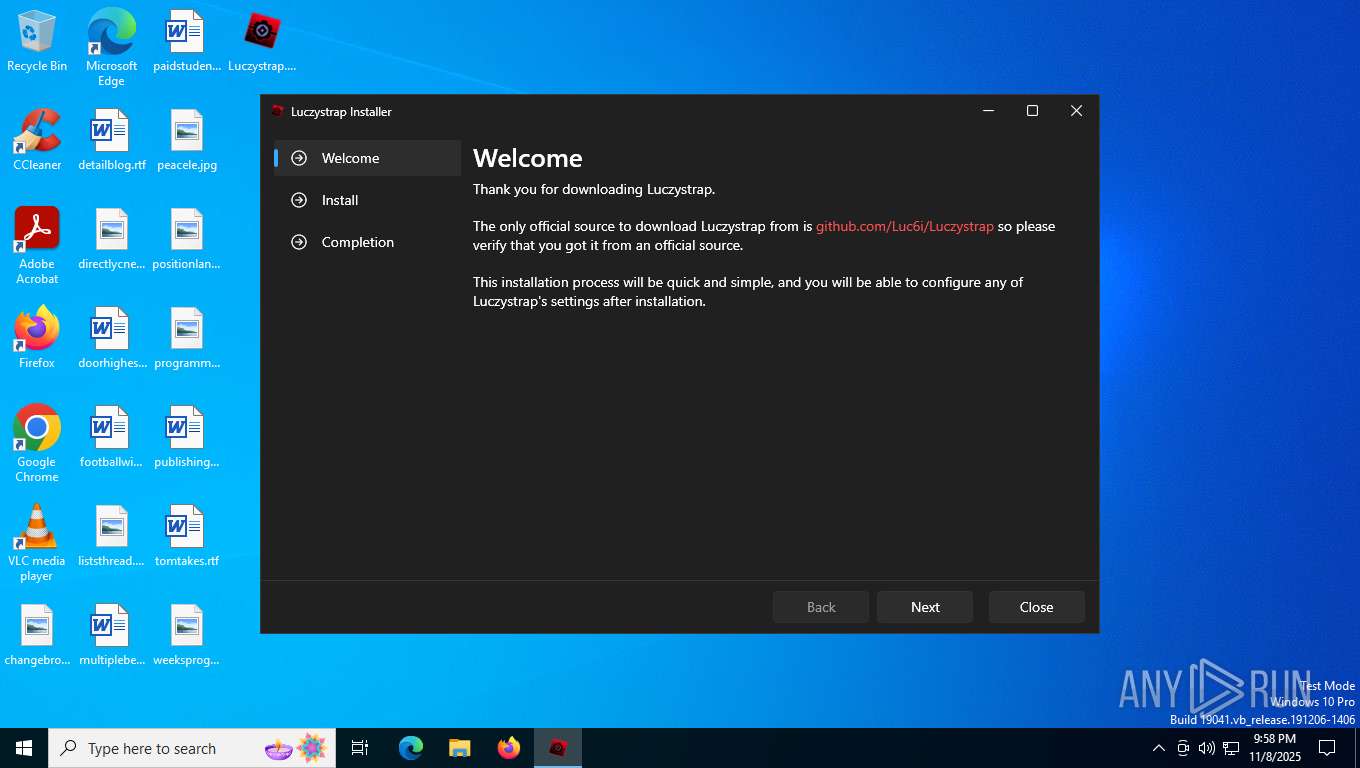The image size is (1360, 768).
Task: Open File Explorer from the taskbar
Action: tap(460, 748)
